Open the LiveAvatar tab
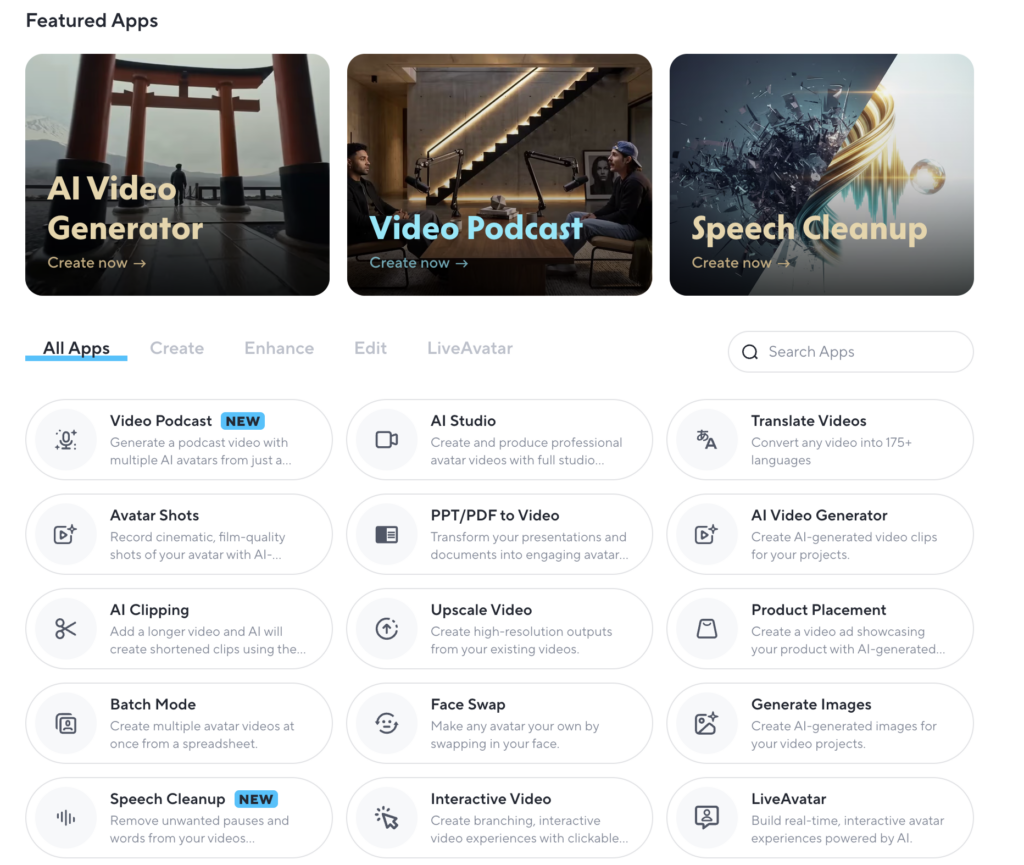 tap(470, 348)
